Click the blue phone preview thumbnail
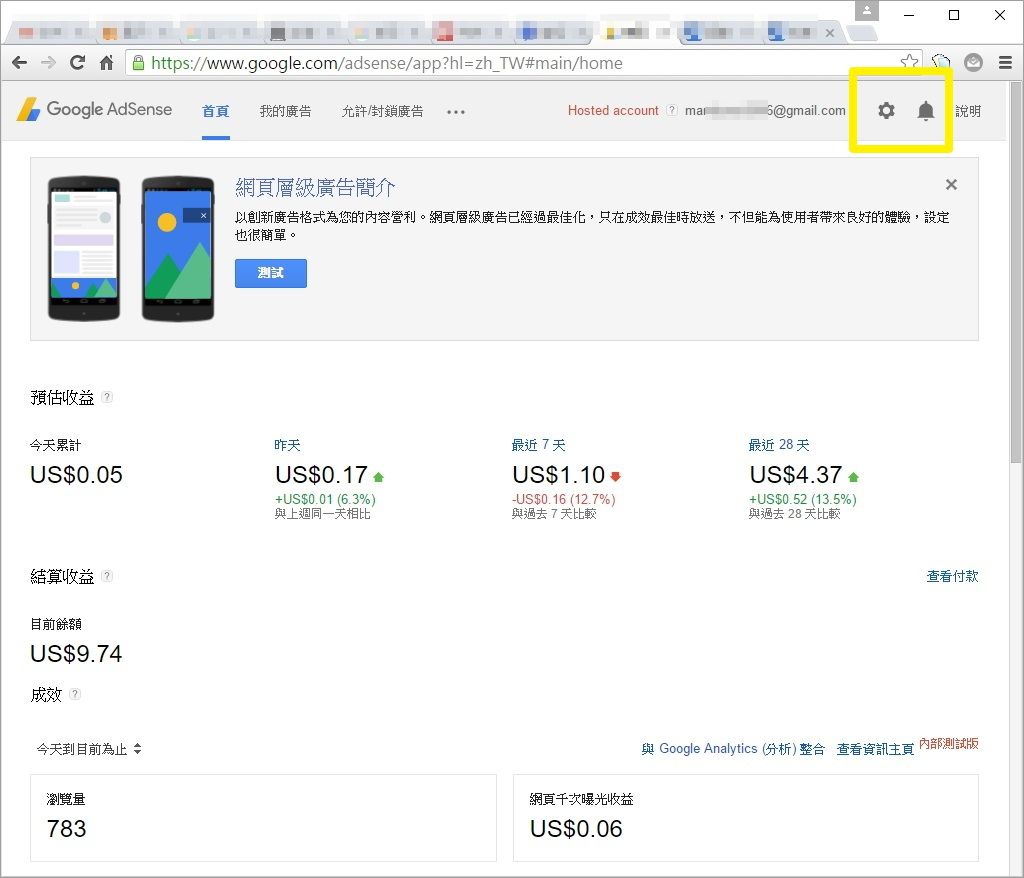Screen dimensions: 1024x878 click(x=178, y=248)
